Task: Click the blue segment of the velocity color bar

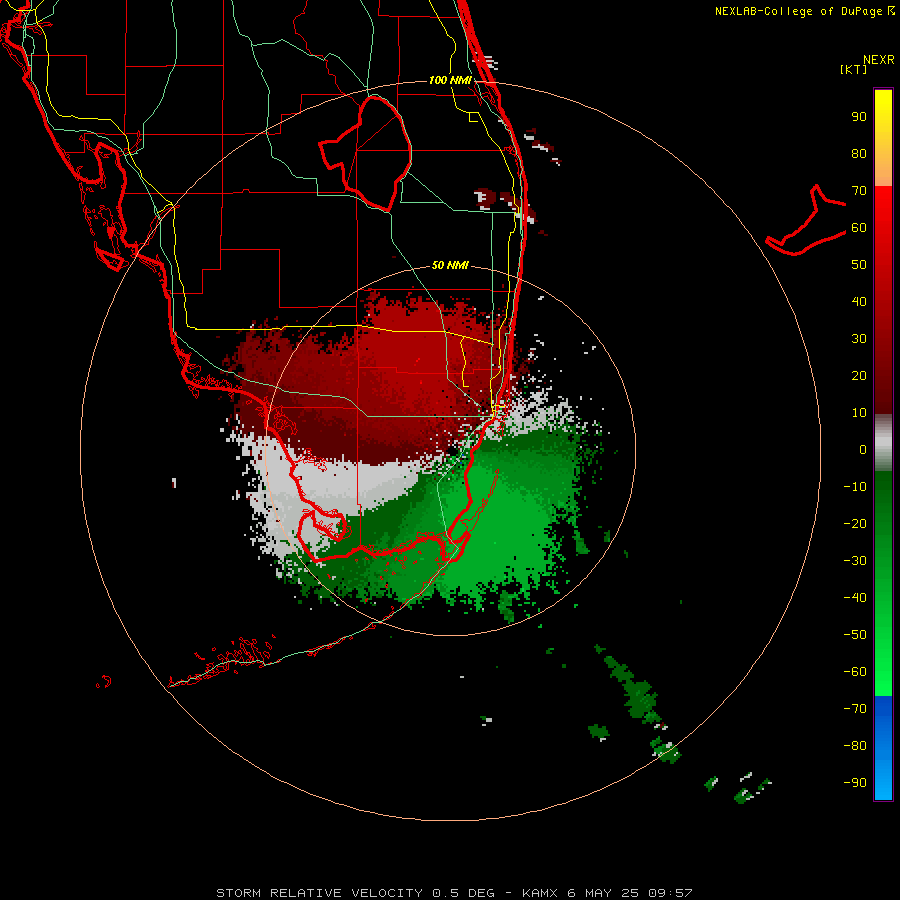Action: pos(883,748)
